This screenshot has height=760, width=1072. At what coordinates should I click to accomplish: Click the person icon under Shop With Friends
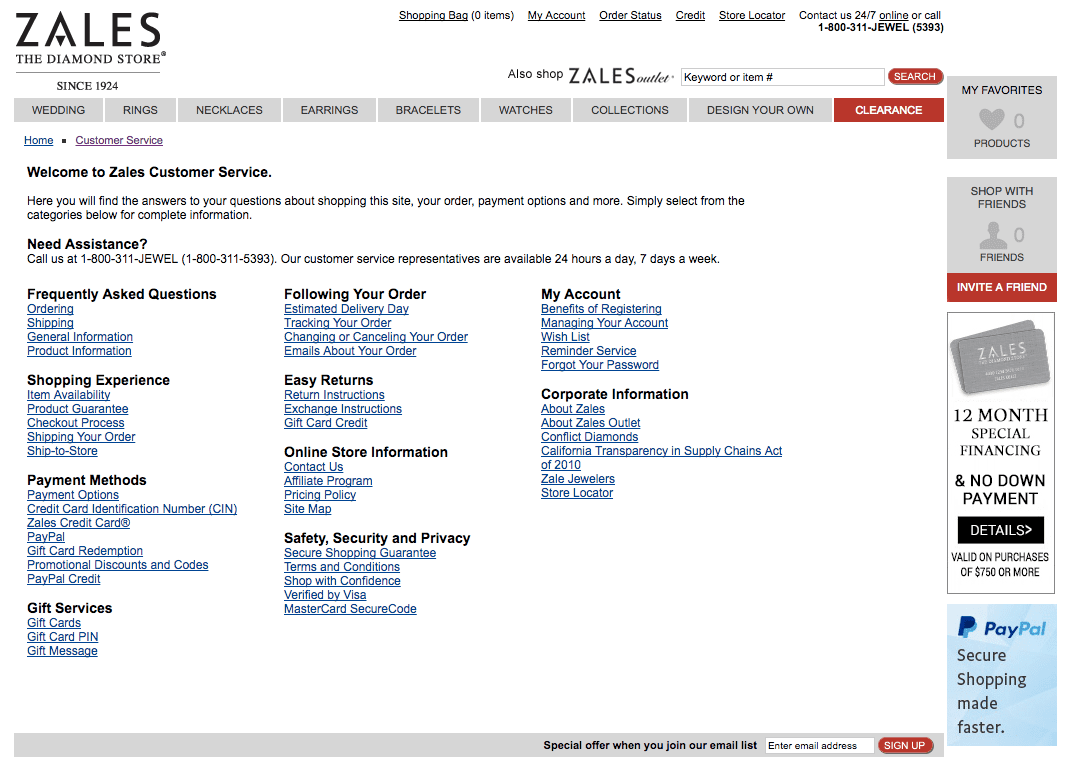[x=992, y=236]
